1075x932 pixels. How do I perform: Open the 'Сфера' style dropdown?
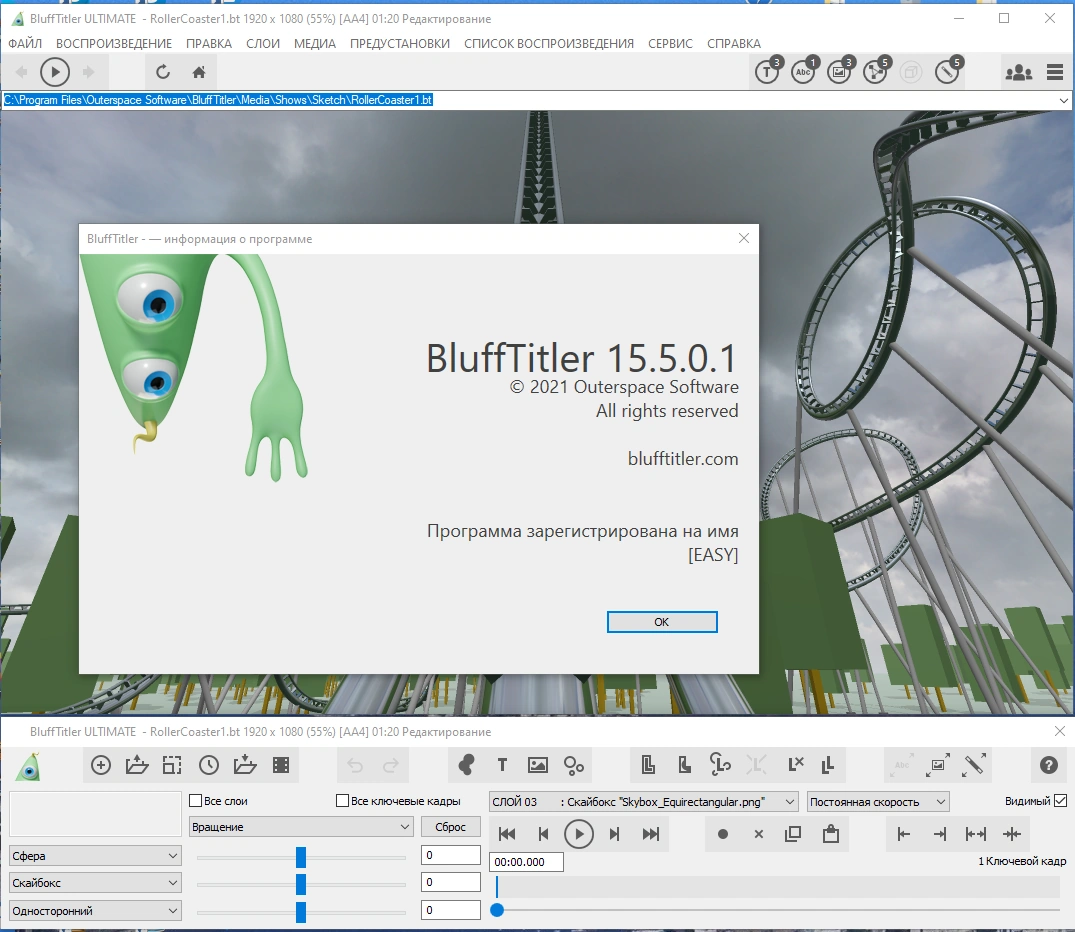coord(95,856)
